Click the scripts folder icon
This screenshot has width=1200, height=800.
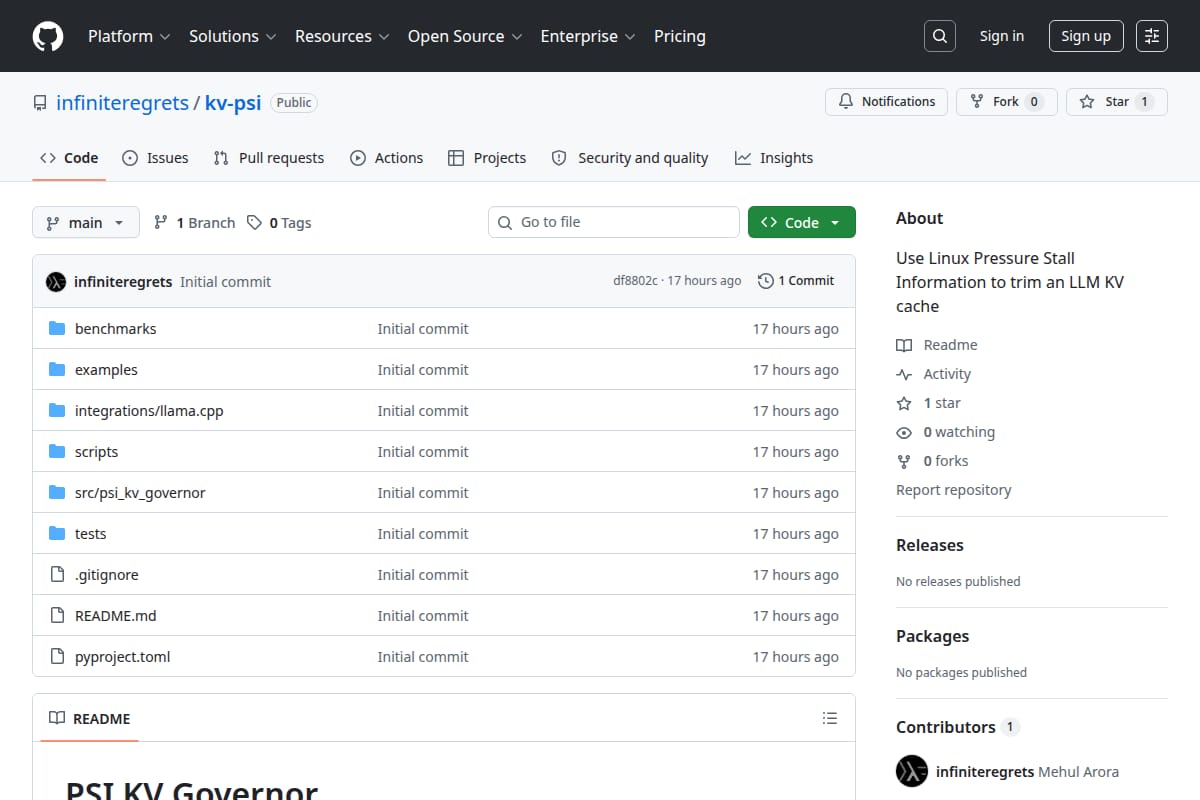57,452
